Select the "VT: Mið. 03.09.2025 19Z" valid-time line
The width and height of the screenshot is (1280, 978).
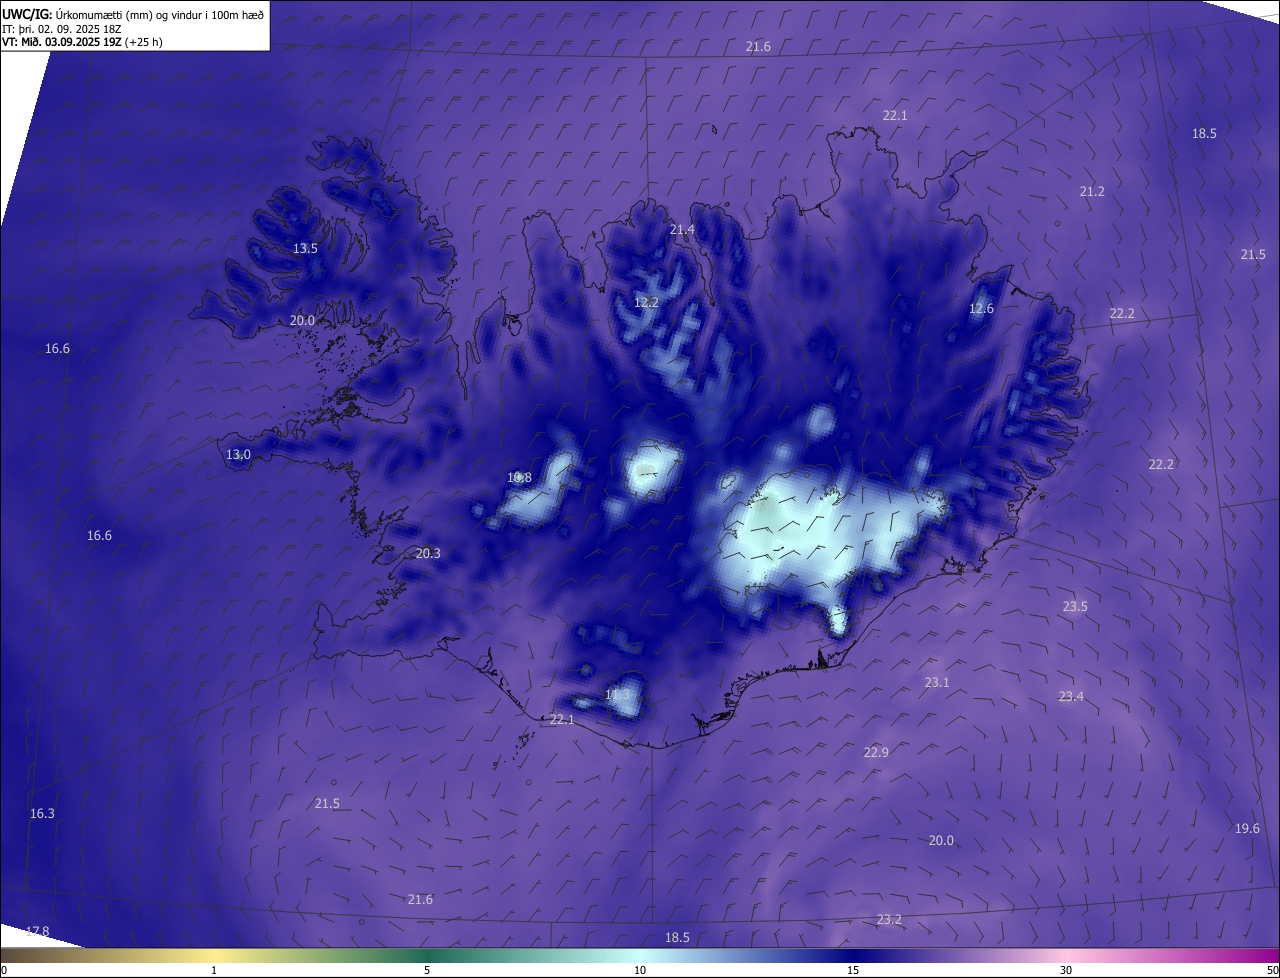point(82,42)
